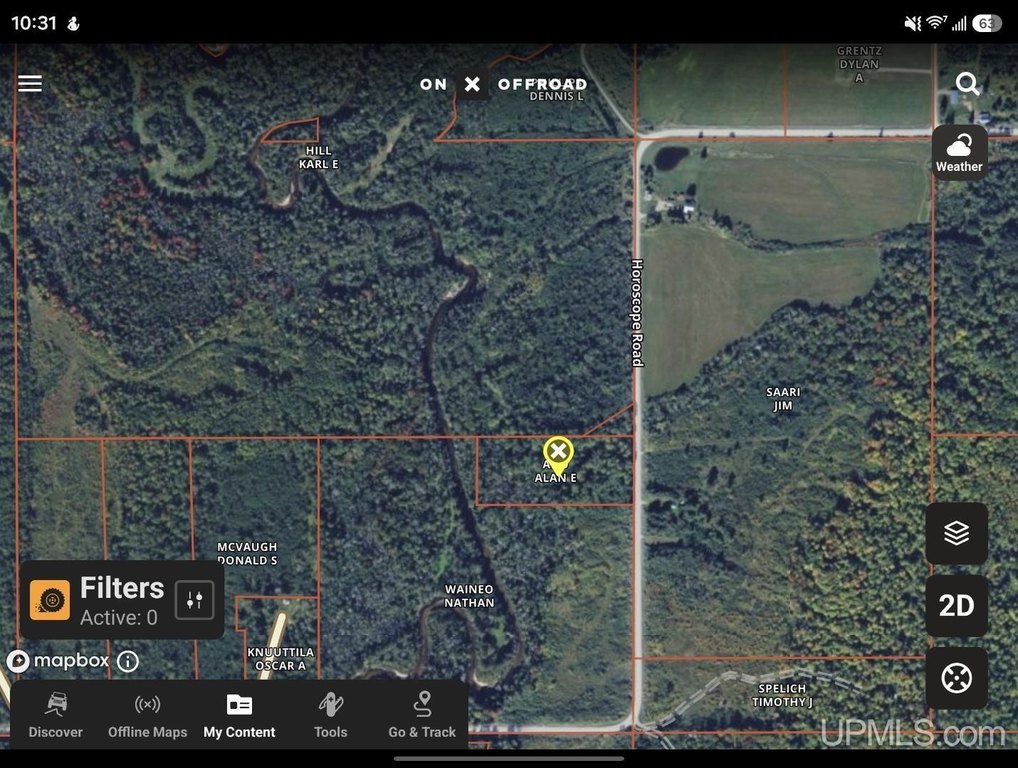The width and height of the screenshot is (1018, 768).
Task: Tap the search magnifier icon
Action: coord(967,84)
